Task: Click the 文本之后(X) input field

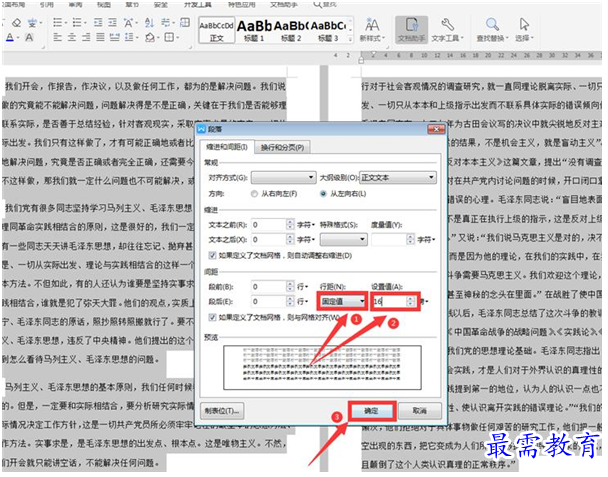Action: coord(269,240)
